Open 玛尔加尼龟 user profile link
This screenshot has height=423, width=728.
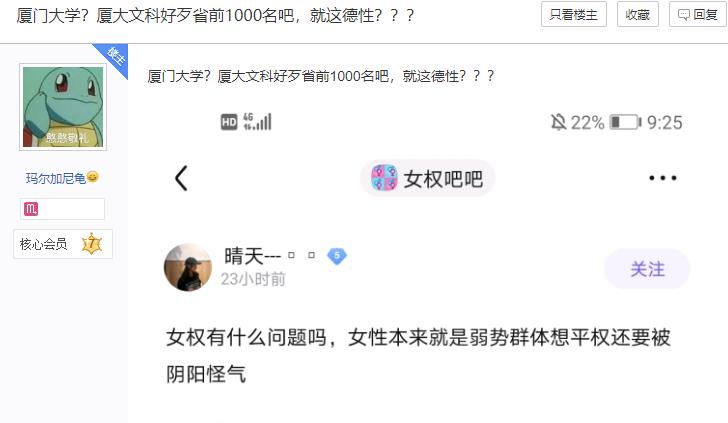point(56,178)
